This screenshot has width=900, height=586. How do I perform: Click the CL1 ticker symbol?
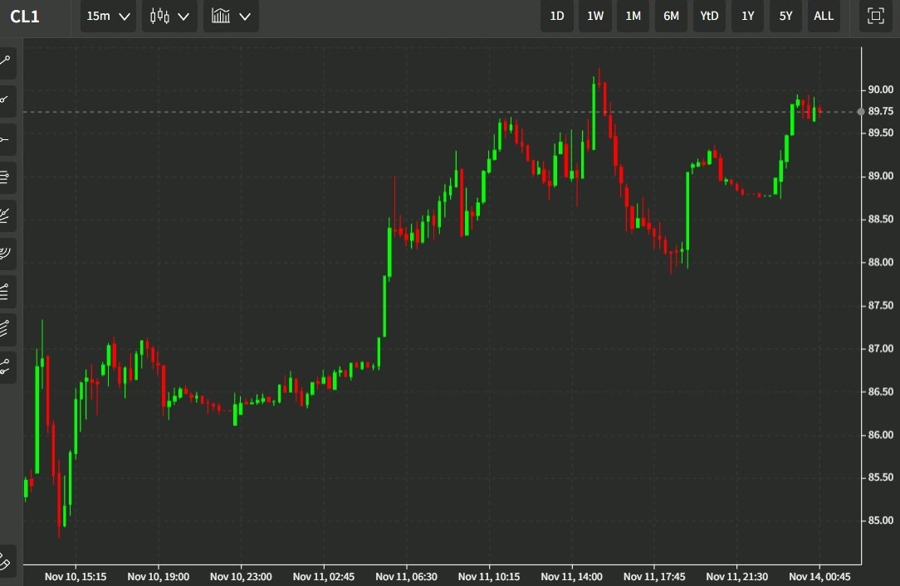point(25,16)
